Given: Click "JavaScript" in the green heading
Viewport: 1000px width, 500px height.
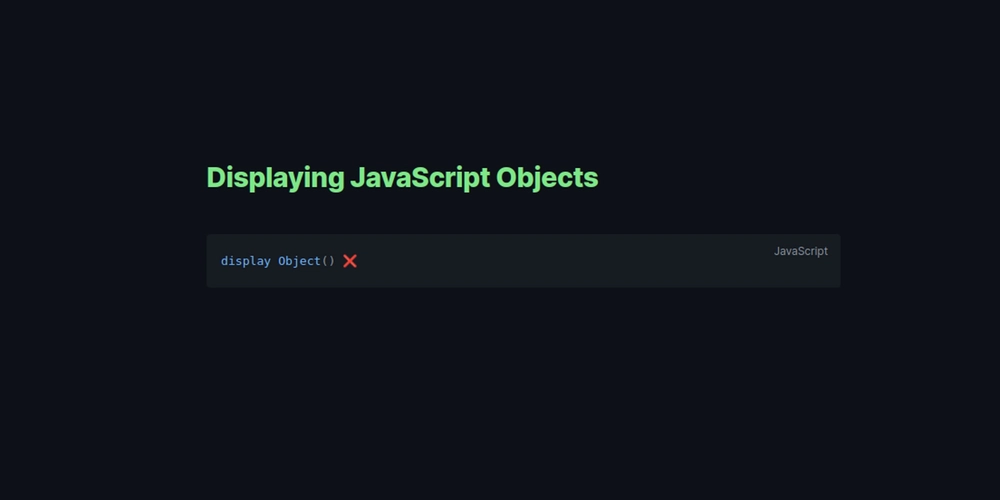Looking at the screenshot, I should pos(420,178).
